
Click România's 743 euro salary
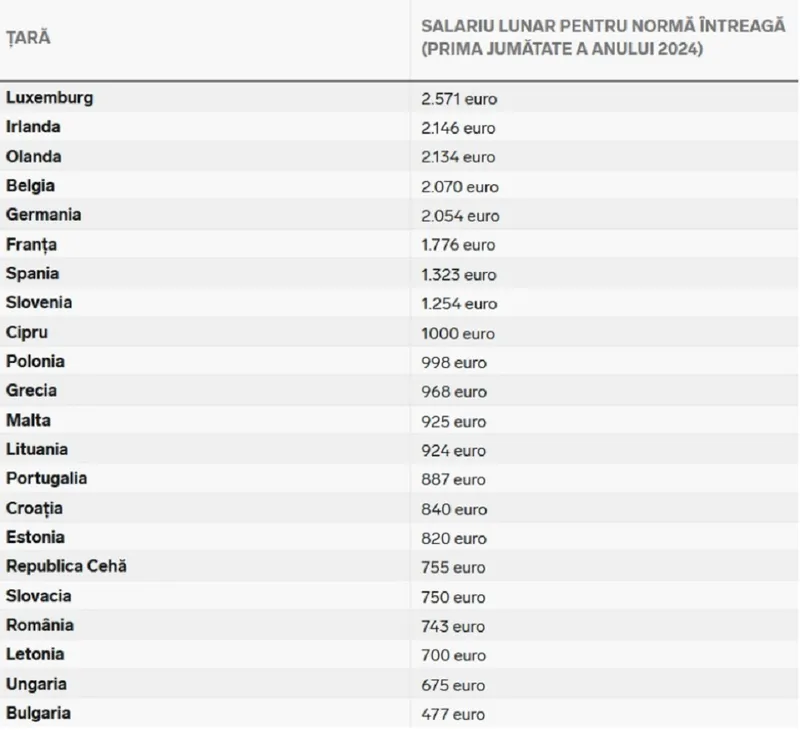point(454,625)
